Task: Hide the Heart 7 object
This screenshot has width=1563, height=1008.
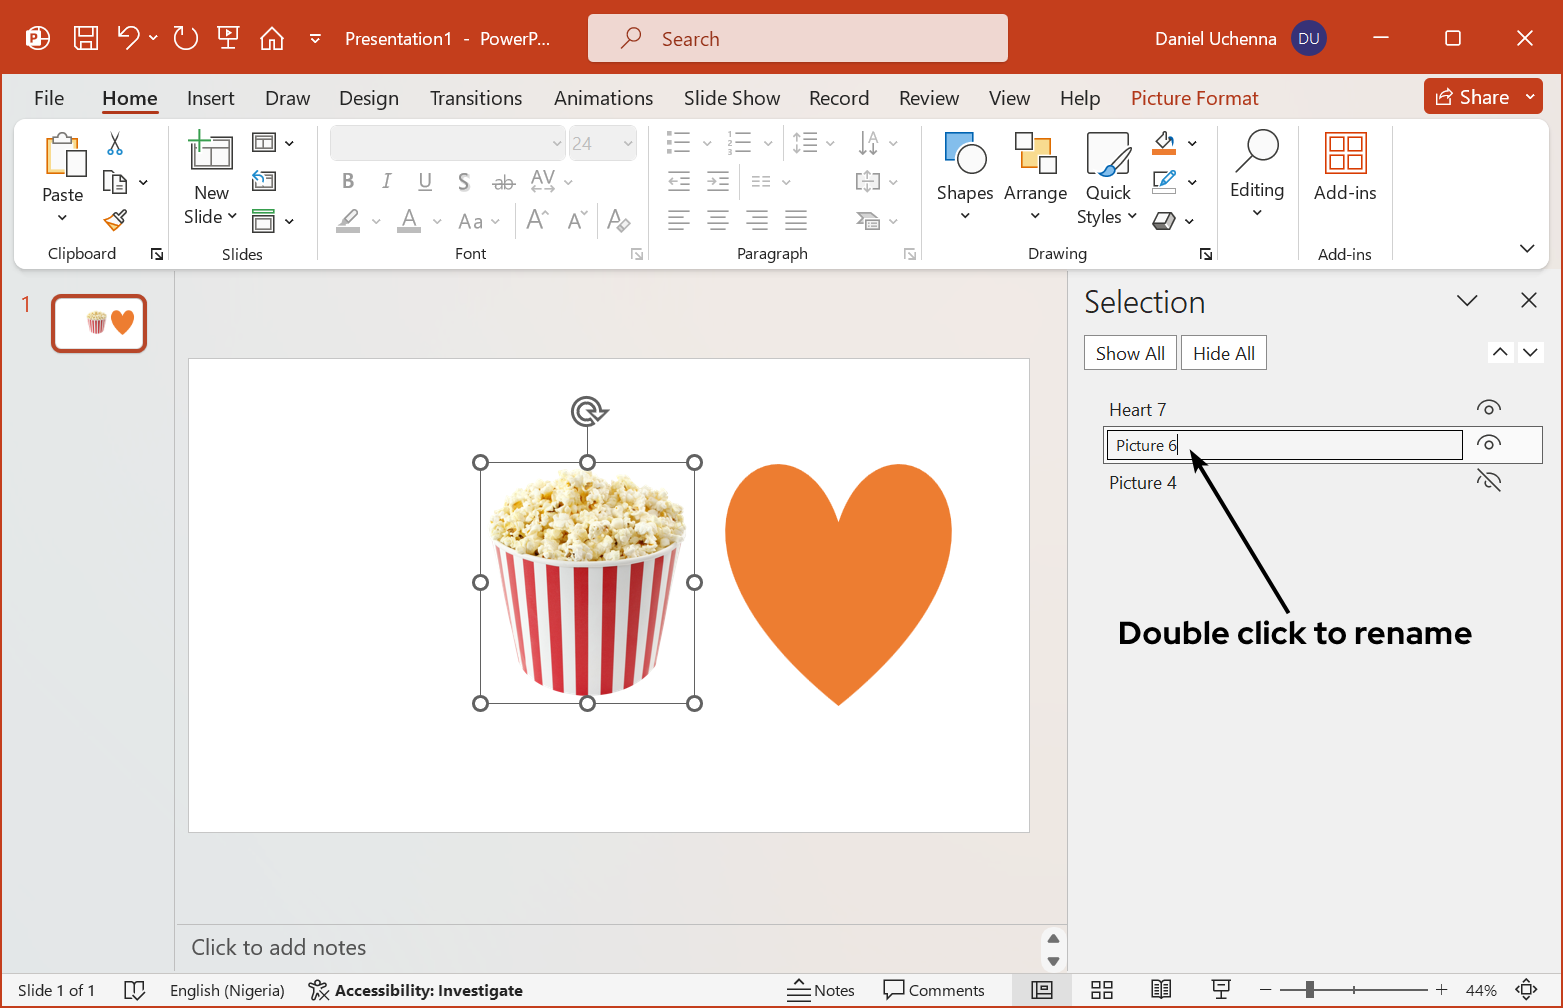Action: [x=1488, y=408]
